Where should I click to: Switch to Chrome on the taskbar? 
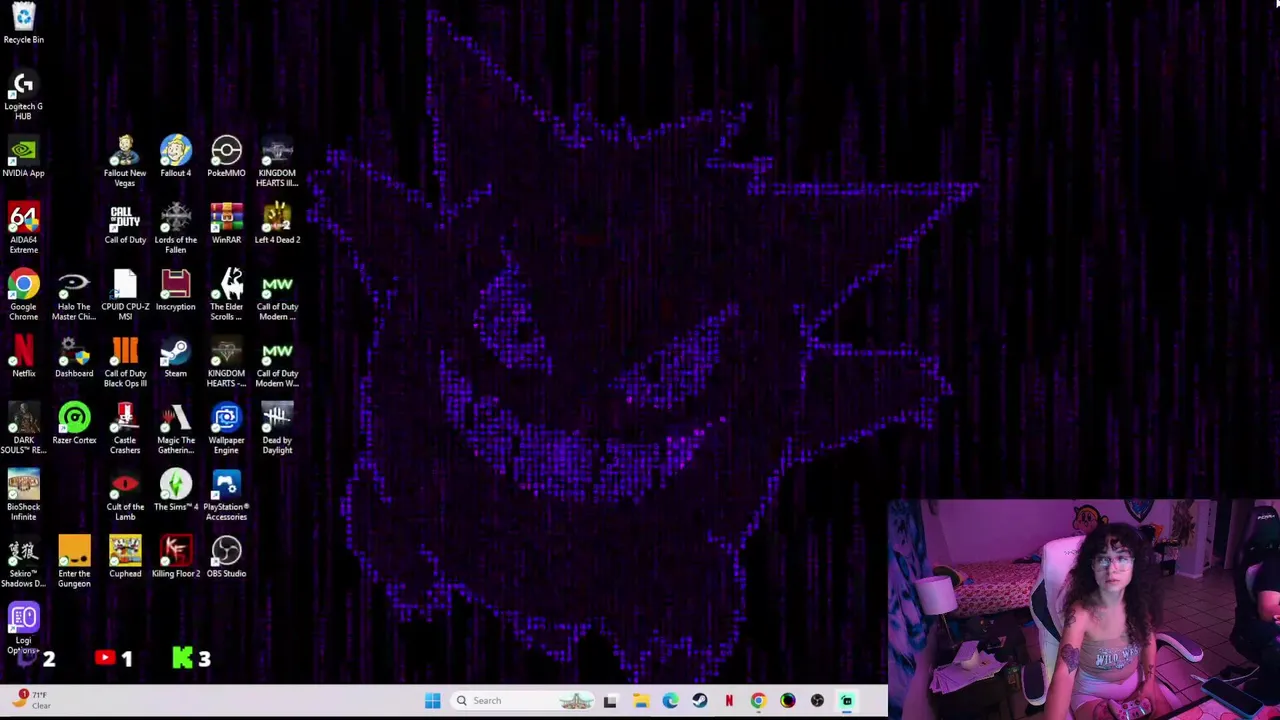[758, 701]
